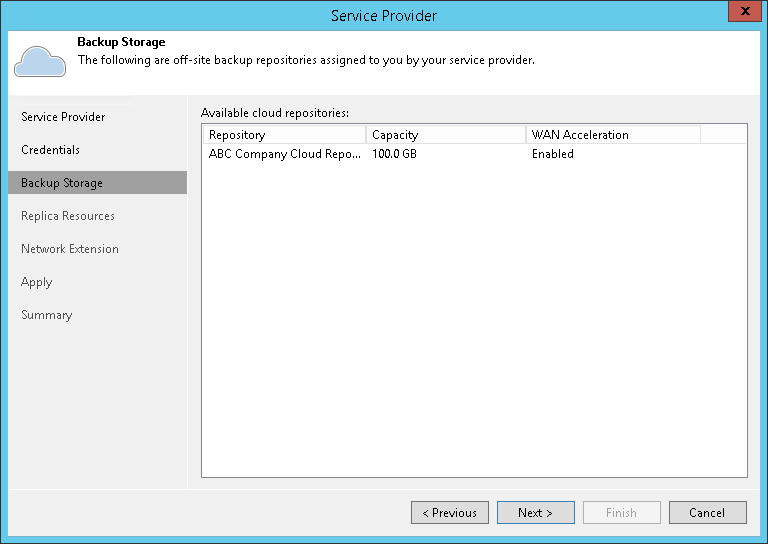Click the cloud icon in header
Screen dimensions: 768x544
(x=40, y=61)
